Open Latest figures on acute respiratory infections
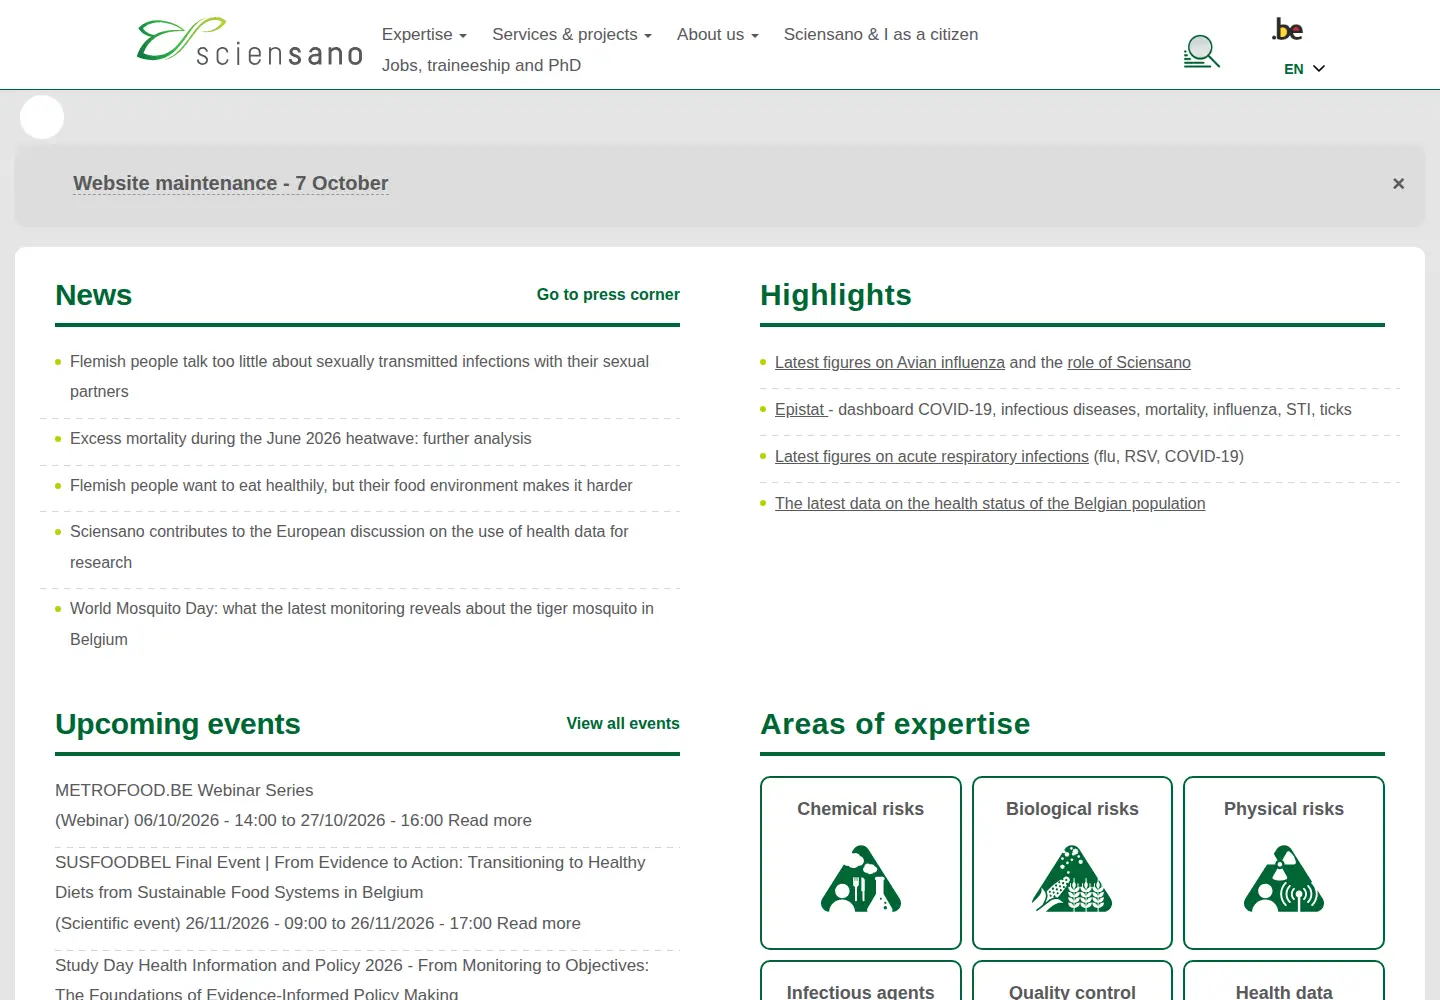Viewport: 1440px width, 1000px height. 932,457
